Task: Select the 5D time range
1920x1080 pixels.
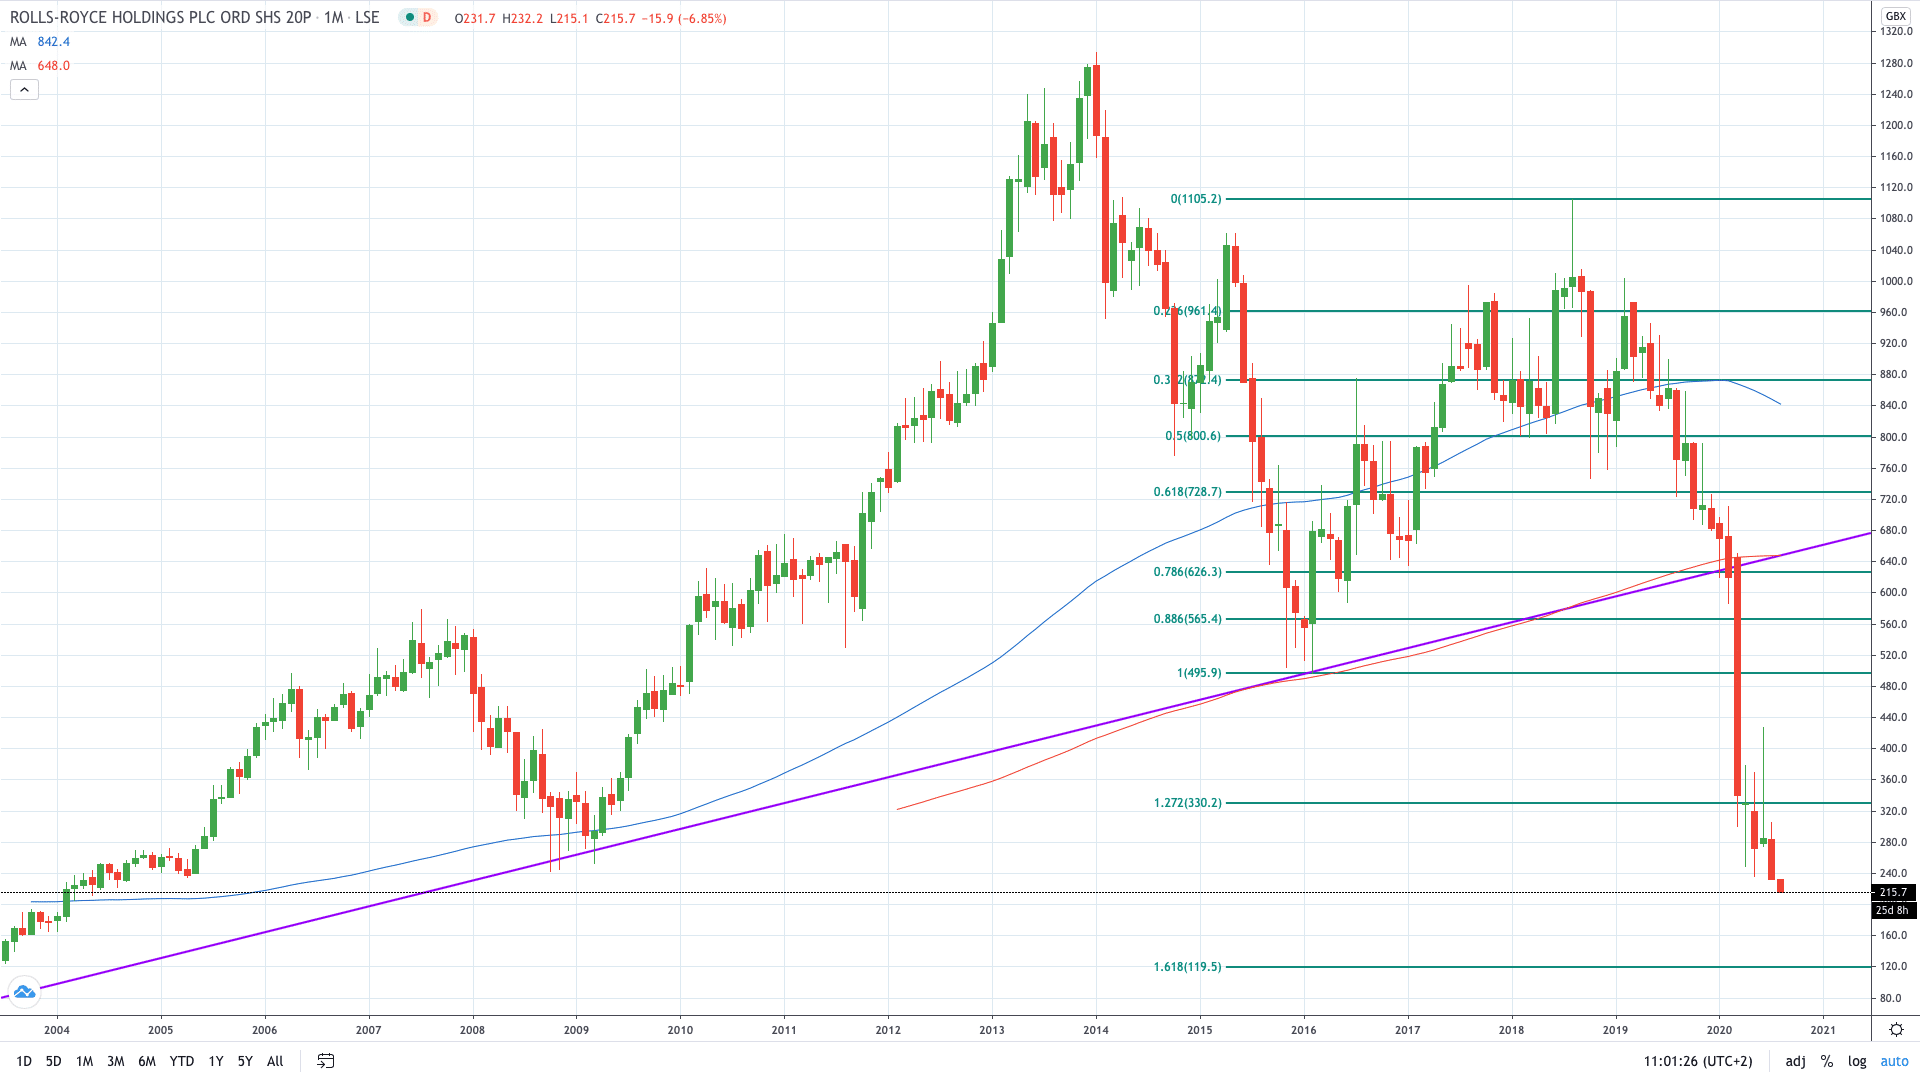Action: (x=54, y=1061)
